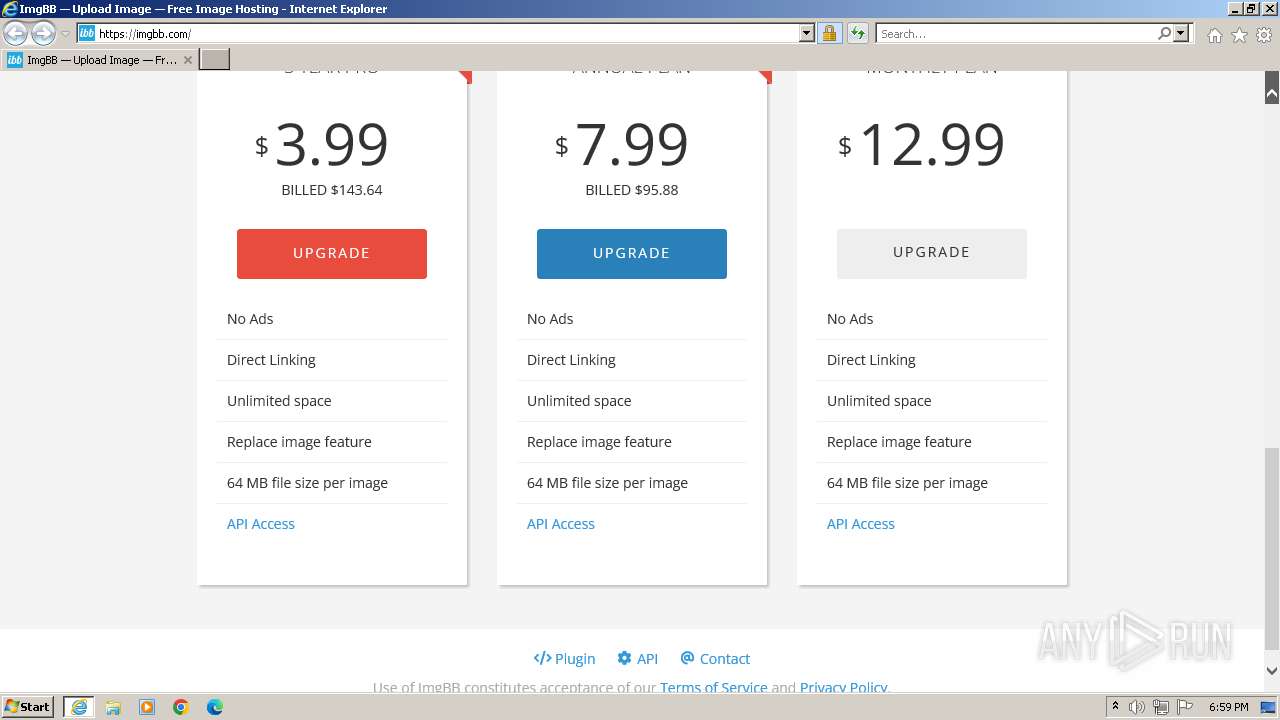Open a new blank tab
Image resolution: width=1280 pixels, height=720 pixels.
[215, 59]
